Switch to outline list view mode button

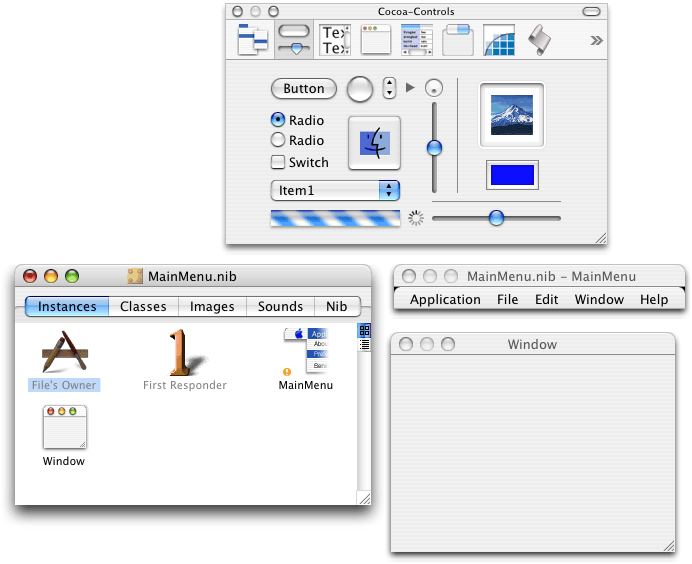(x=364, y=345)
